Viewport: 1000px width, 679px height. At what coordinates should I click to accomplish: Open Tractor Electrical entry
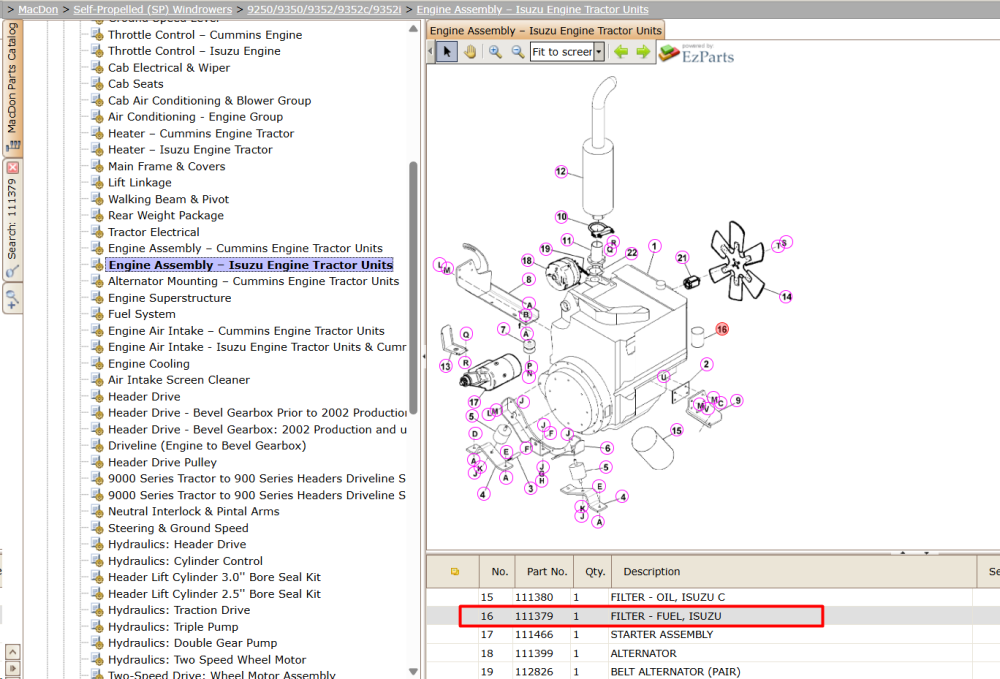(154, 232)
